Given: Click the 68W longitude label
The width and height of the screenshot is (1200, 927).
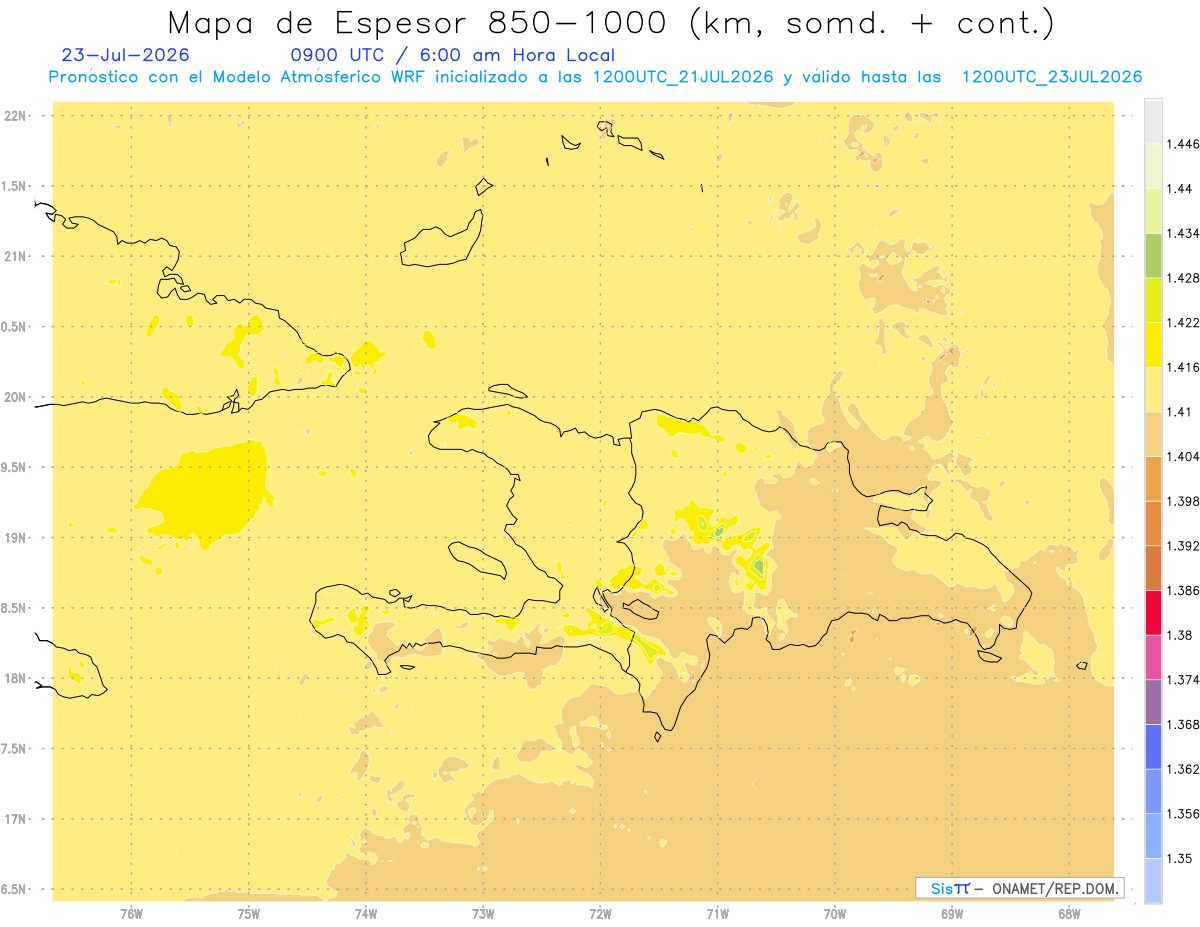Looking at the screenshot, I should 1069,913.
